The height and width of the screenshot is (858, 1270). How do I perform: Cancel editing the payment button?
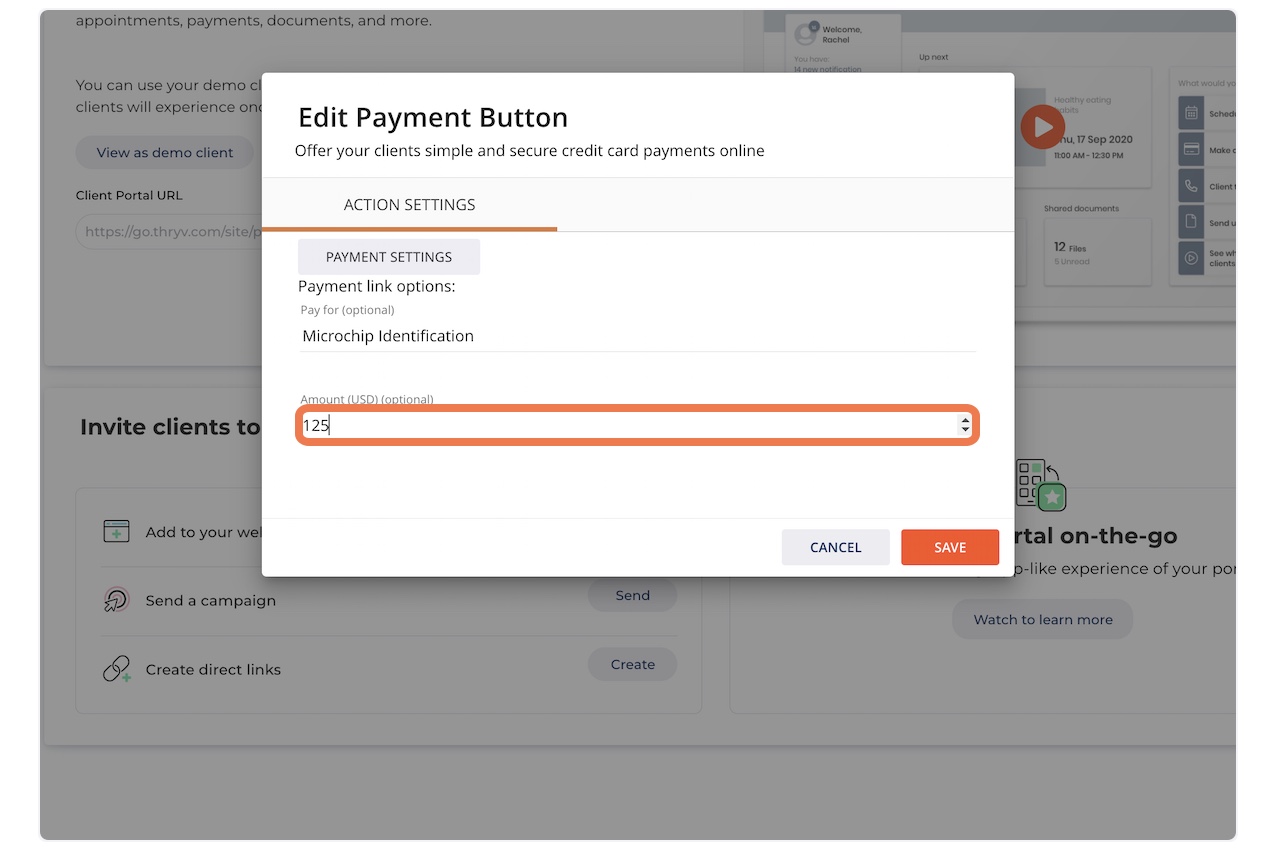pyautogui.click(x=836, y=547)
